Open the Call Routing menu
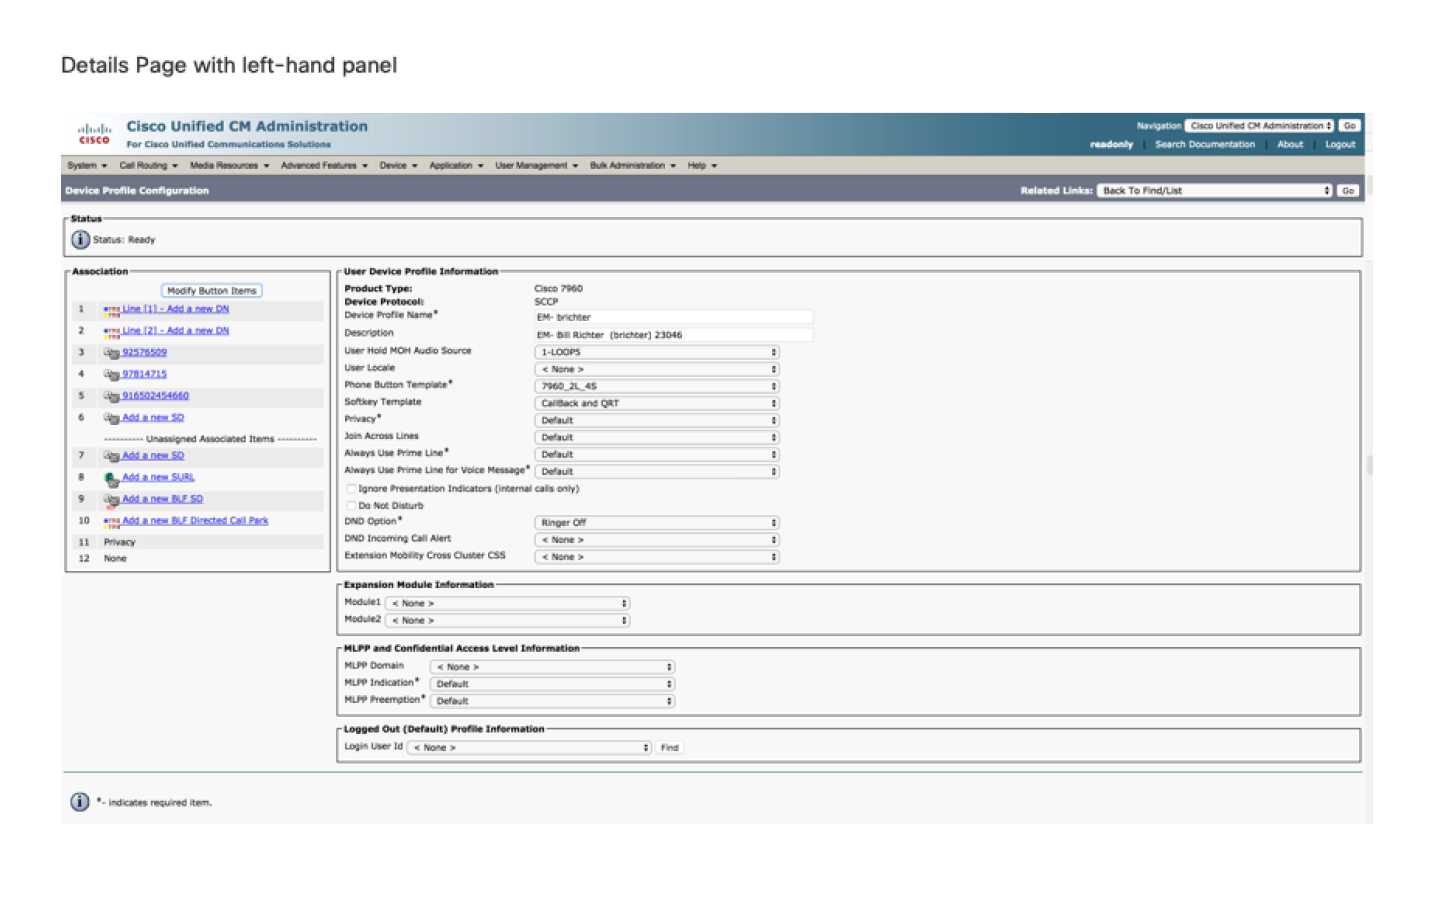 (x=148, y=165)
